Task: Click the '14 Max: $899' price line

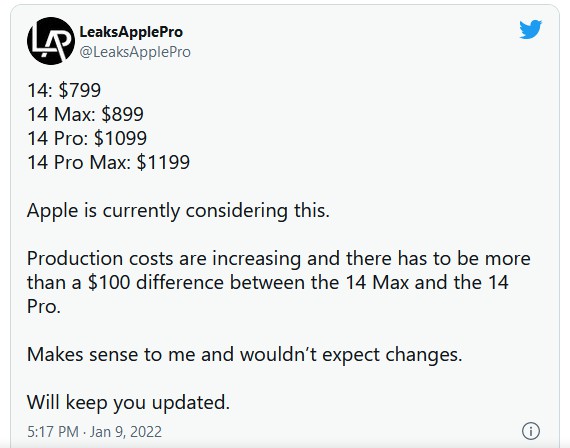Action: point(85,114)
